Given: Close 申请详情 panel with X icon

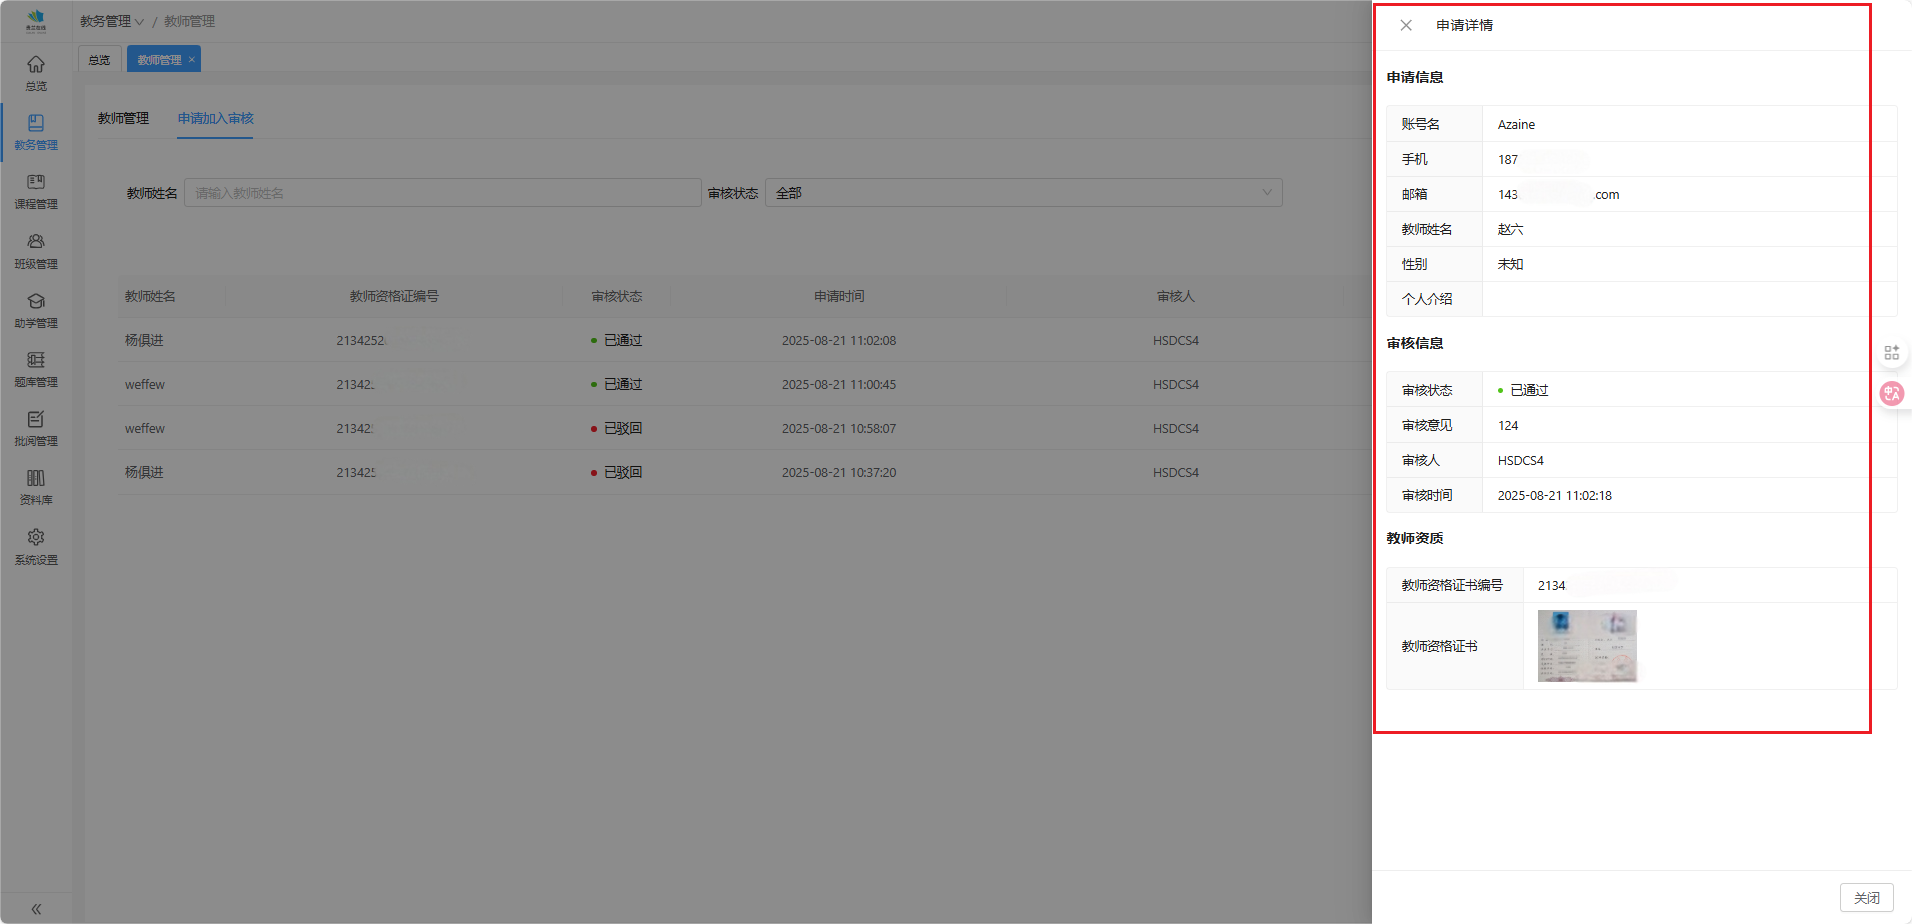Looking at the screenshot, I should (x=1406, y=25).
